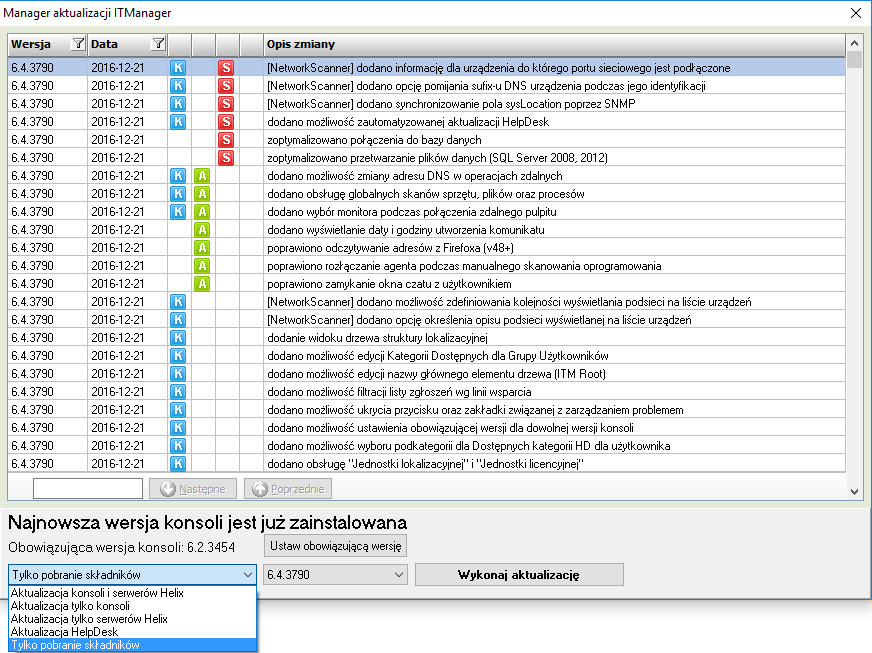Viewport: 872px width, 653px height.
Task: Click the scrollbar down arrow of the changelog
Action: pyautogui.click(x=854, y=491)
